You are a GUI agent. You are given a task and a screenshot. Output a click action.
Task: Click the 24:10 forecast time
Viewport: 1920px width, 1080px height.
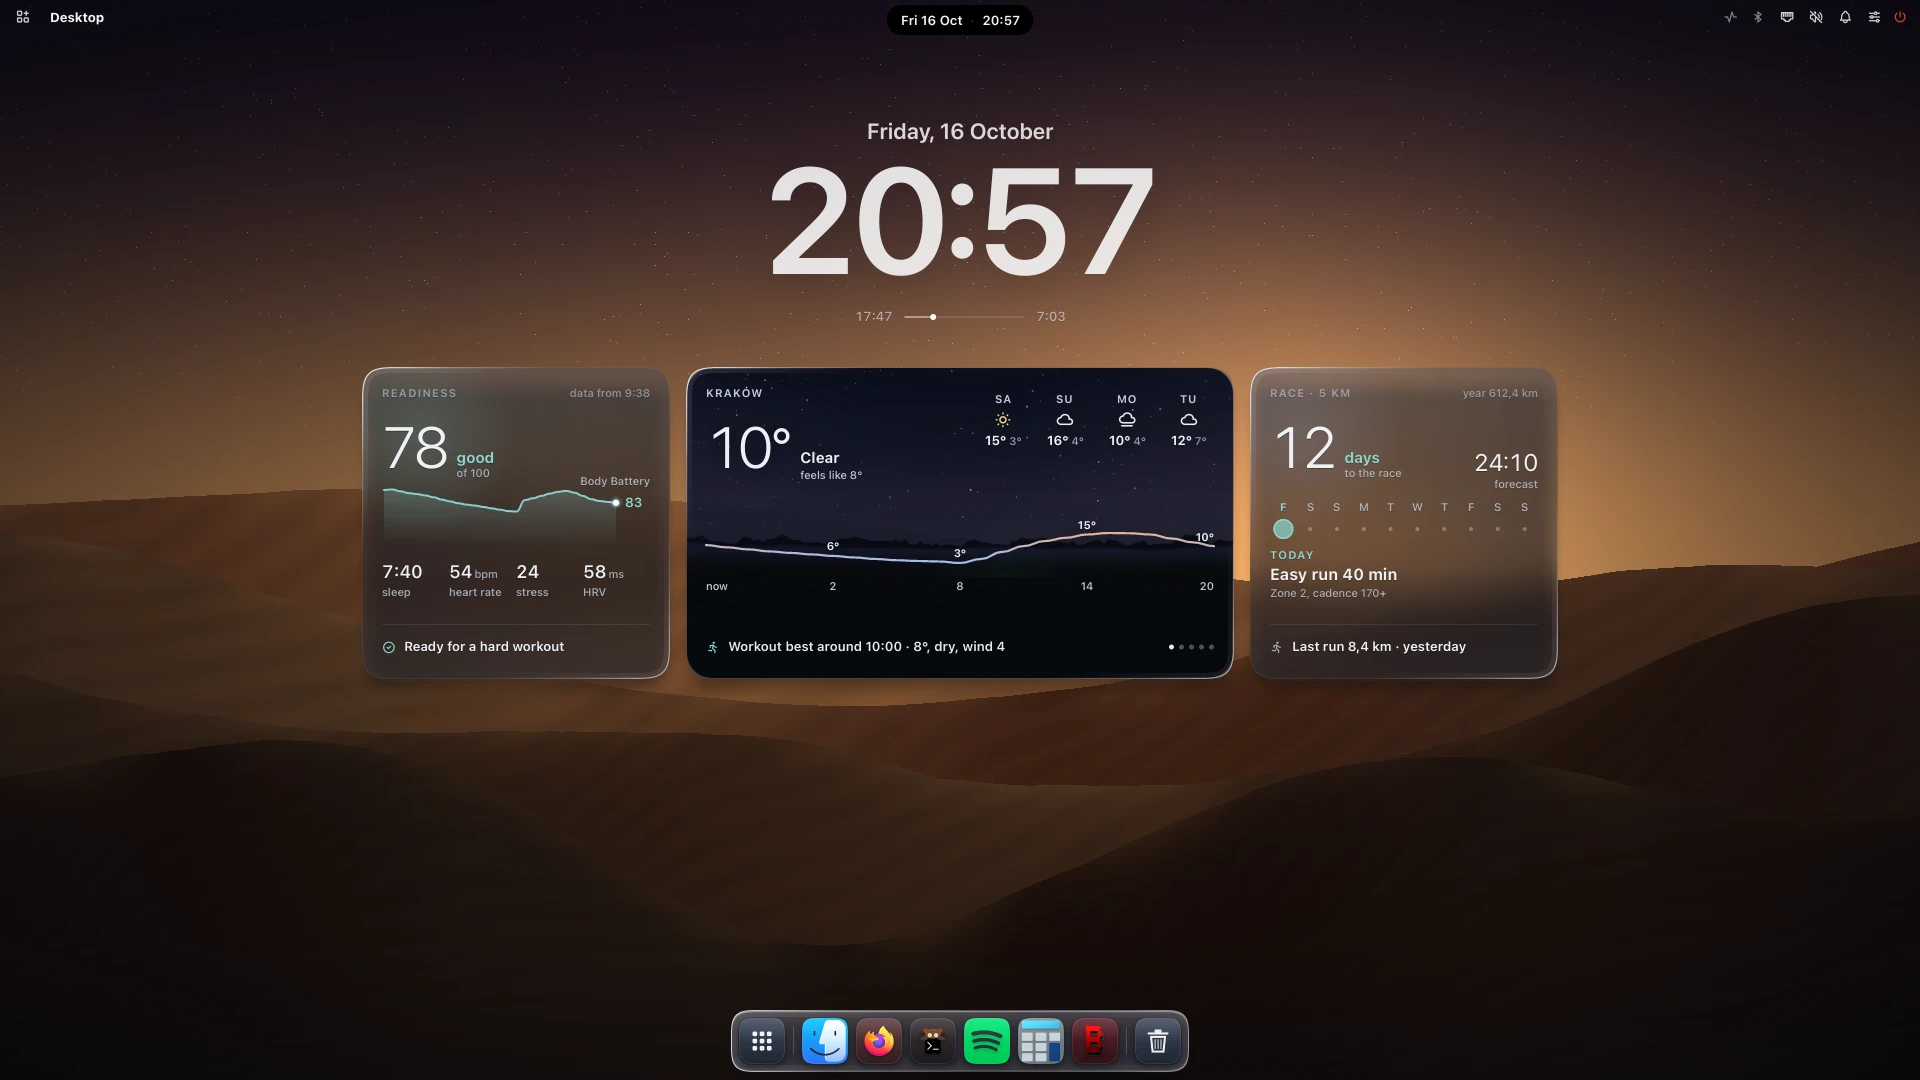1506,463
